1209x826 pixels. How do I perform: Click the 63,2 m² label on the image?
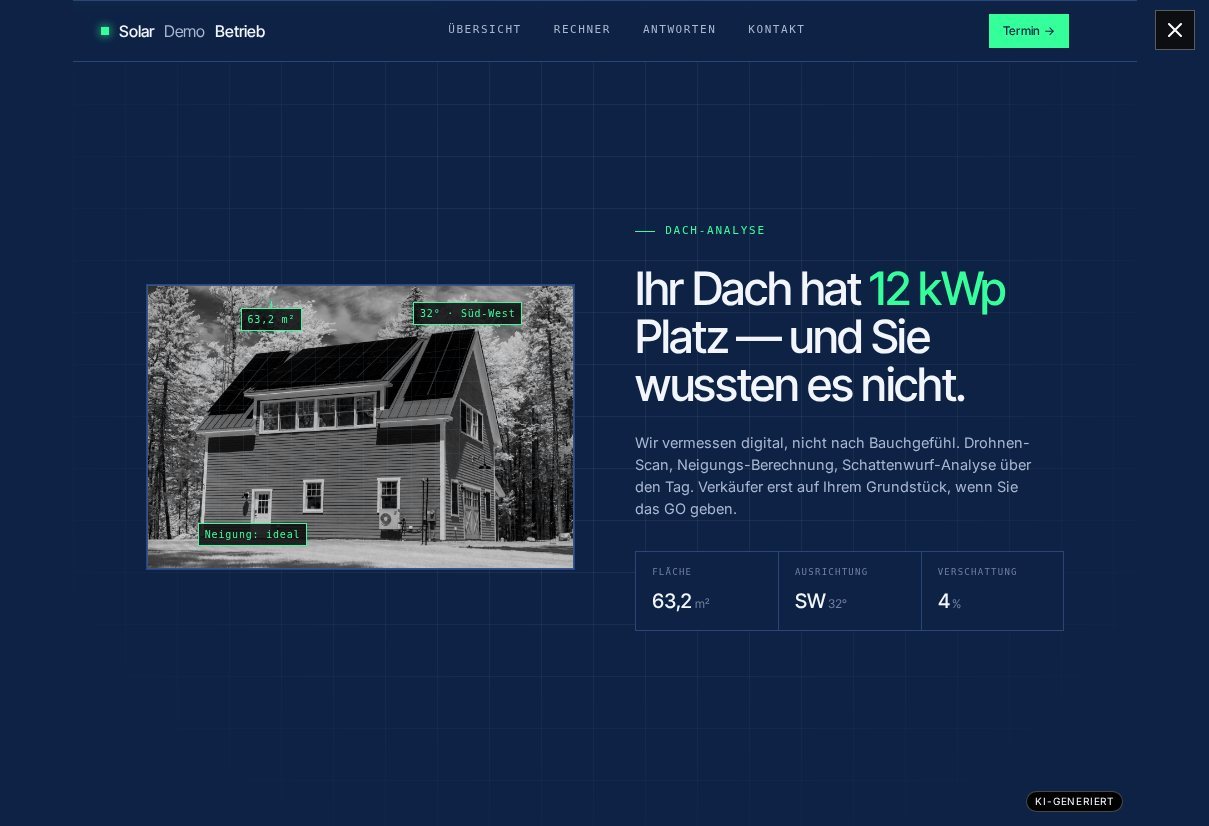pos(271,320)
